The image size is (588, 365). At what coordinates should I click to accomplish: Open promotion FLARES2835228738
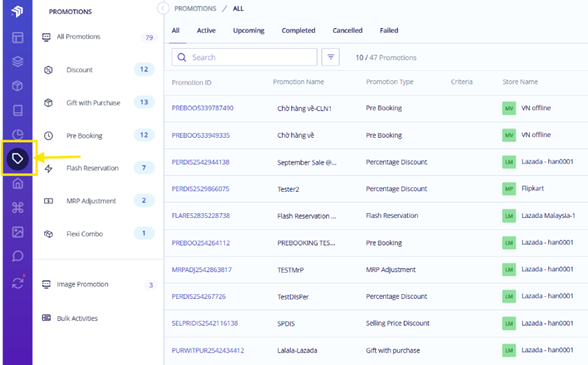click(201, 216)
